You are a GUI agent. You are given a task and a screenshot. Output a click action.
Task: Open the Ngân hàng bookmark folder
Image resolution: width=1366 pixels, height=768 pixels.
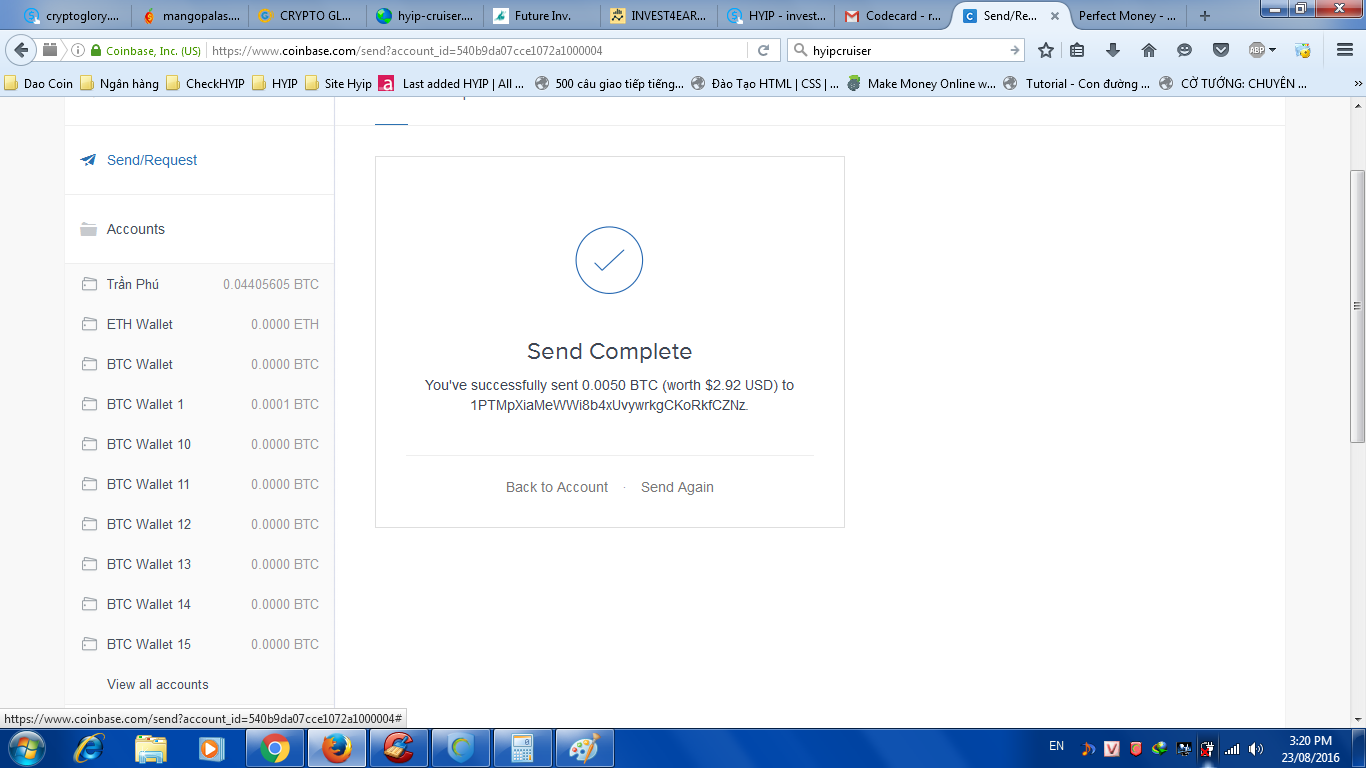click(120, 84)
